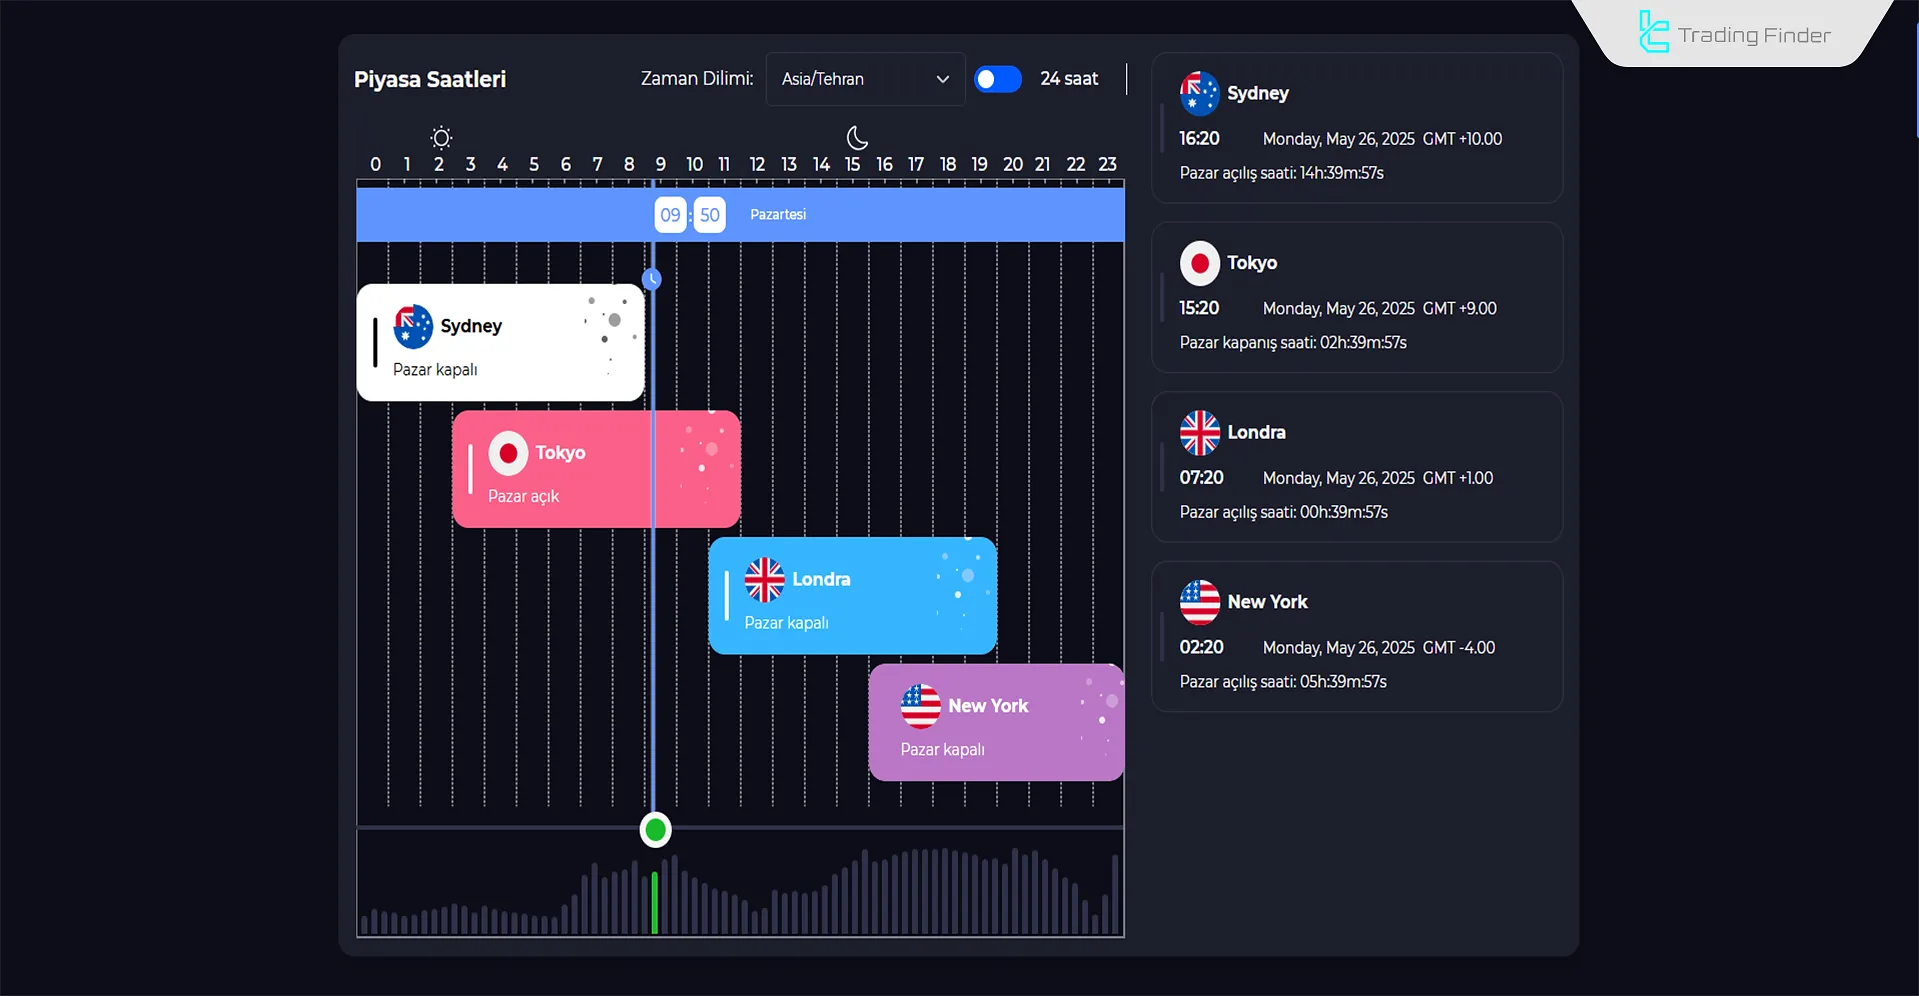Screen dimensions: 1919x996
Task: Click the US flag in the New York info card
Action: coord(1199,602)
